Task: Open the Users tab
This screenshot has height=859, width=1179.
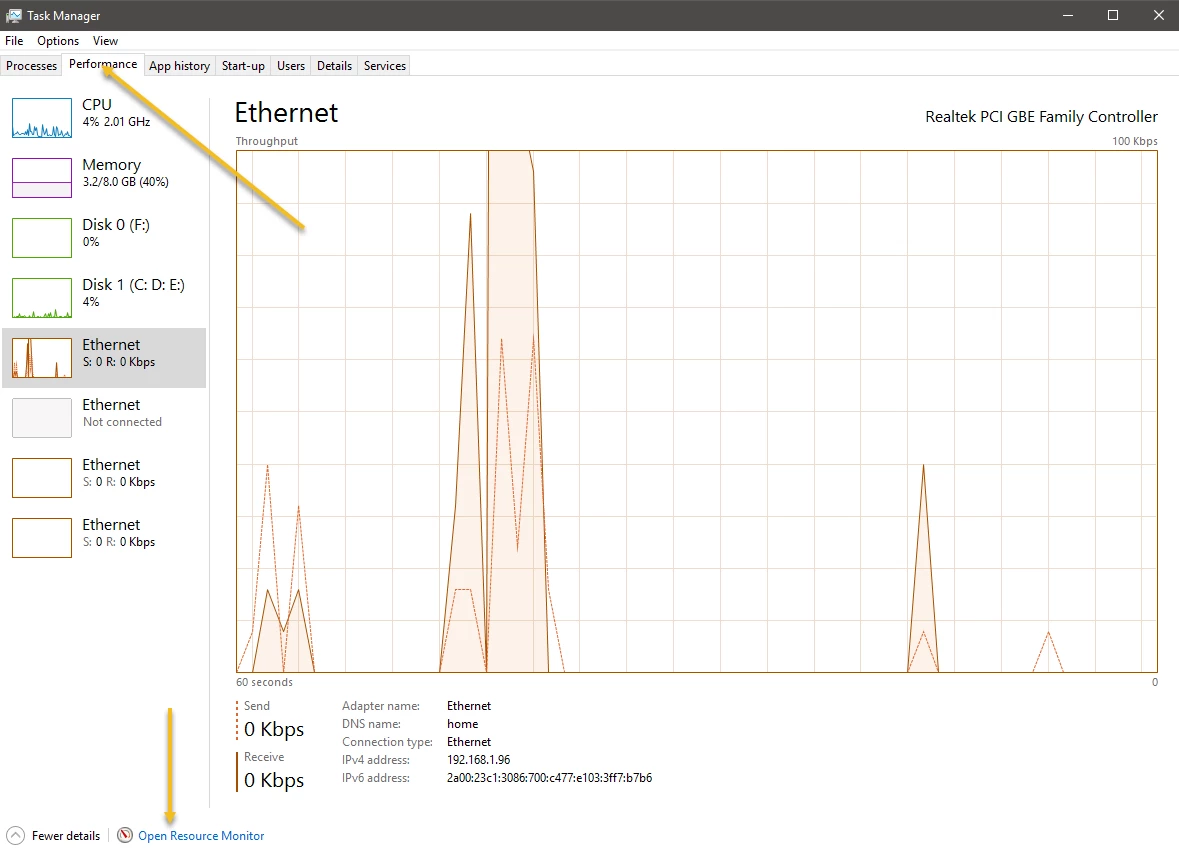Action: [291, 65]
